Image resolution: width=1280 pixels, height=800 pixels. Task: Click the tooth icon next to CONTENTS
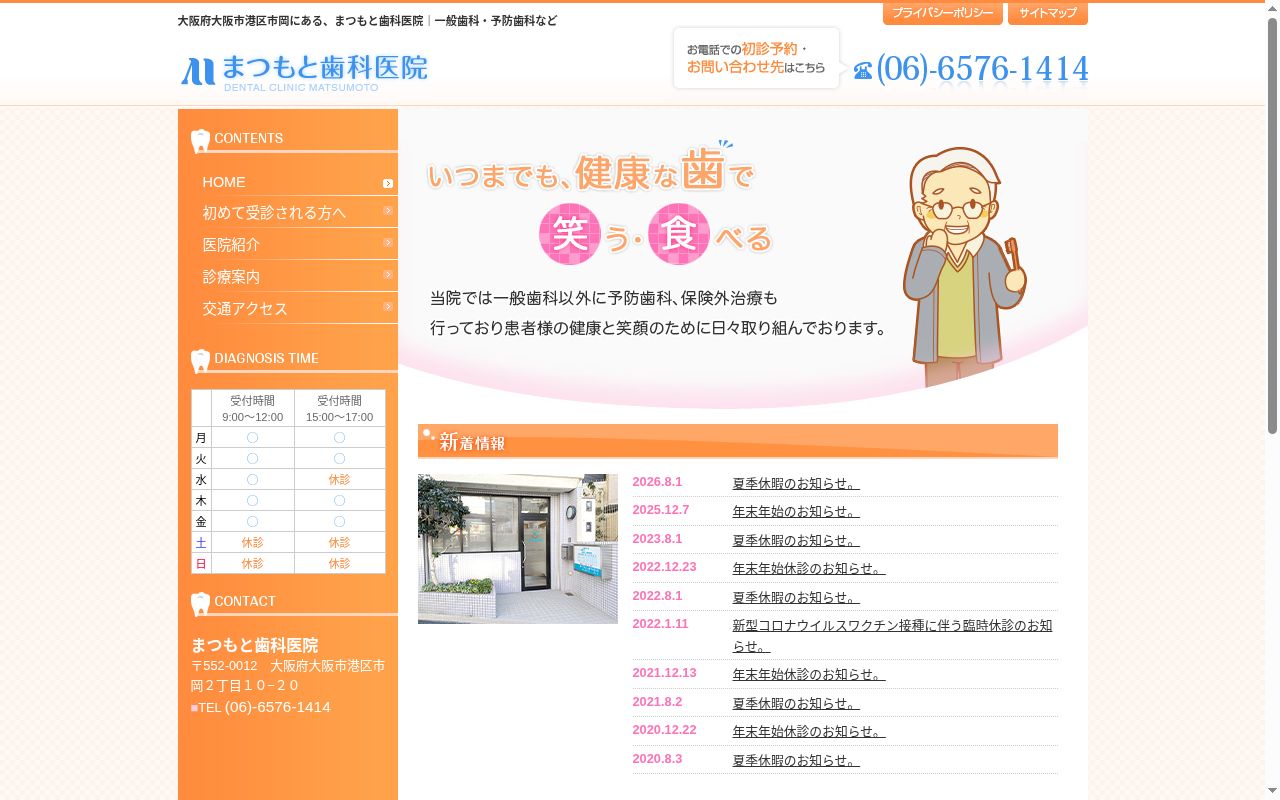[200, 140]
